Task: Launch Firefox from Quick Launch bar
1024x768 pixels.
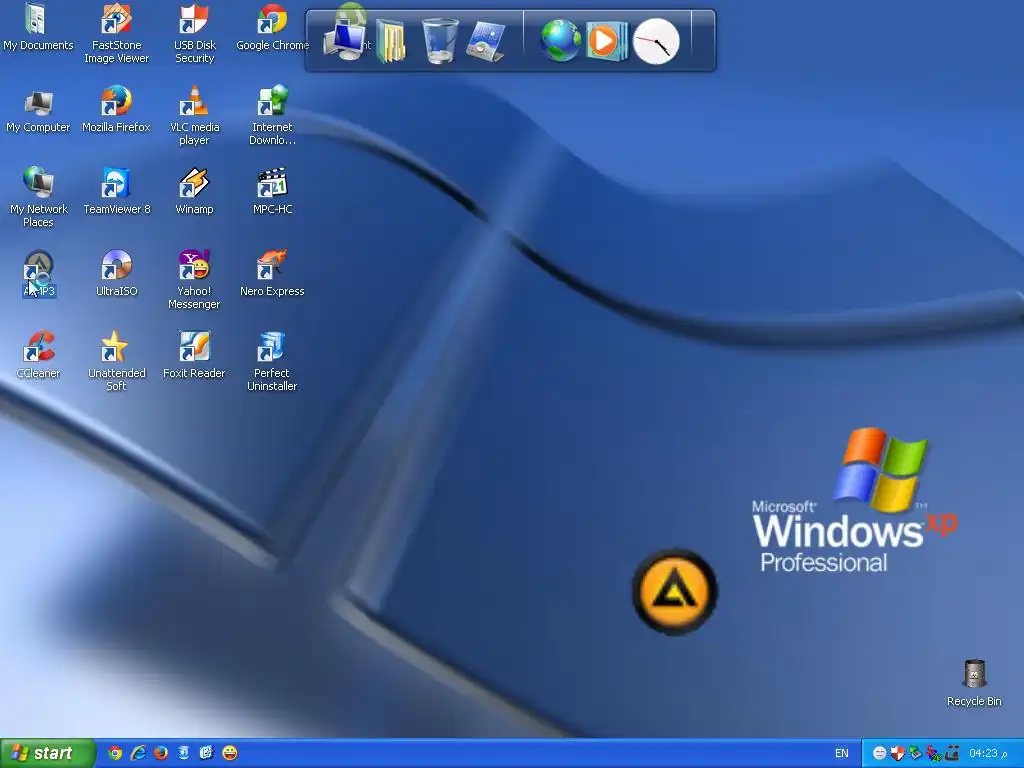Action: click(161, 753)
